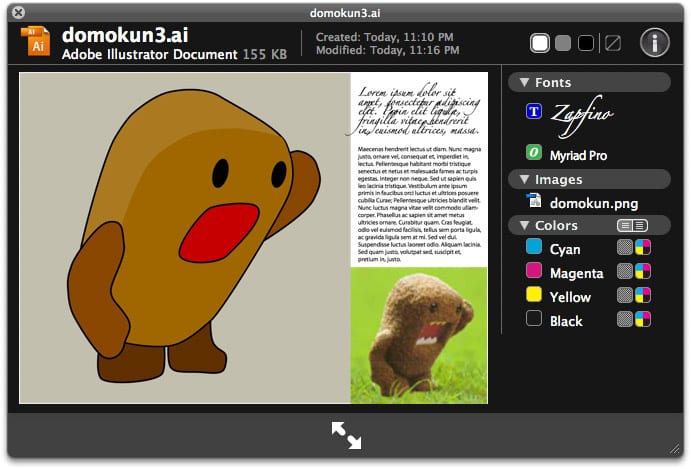Choose the transparent background option

[613, 43]
